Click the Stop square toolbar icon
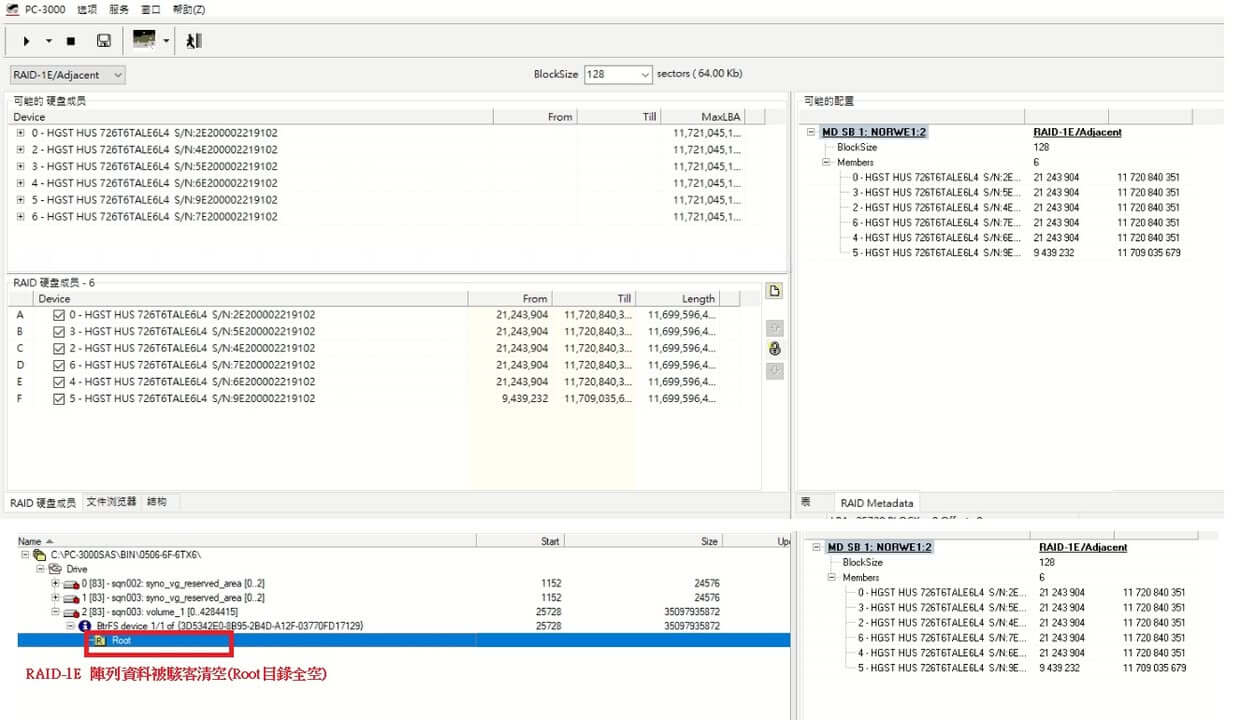Viewport: 1240px width, 720px height. tap(71, 41)
